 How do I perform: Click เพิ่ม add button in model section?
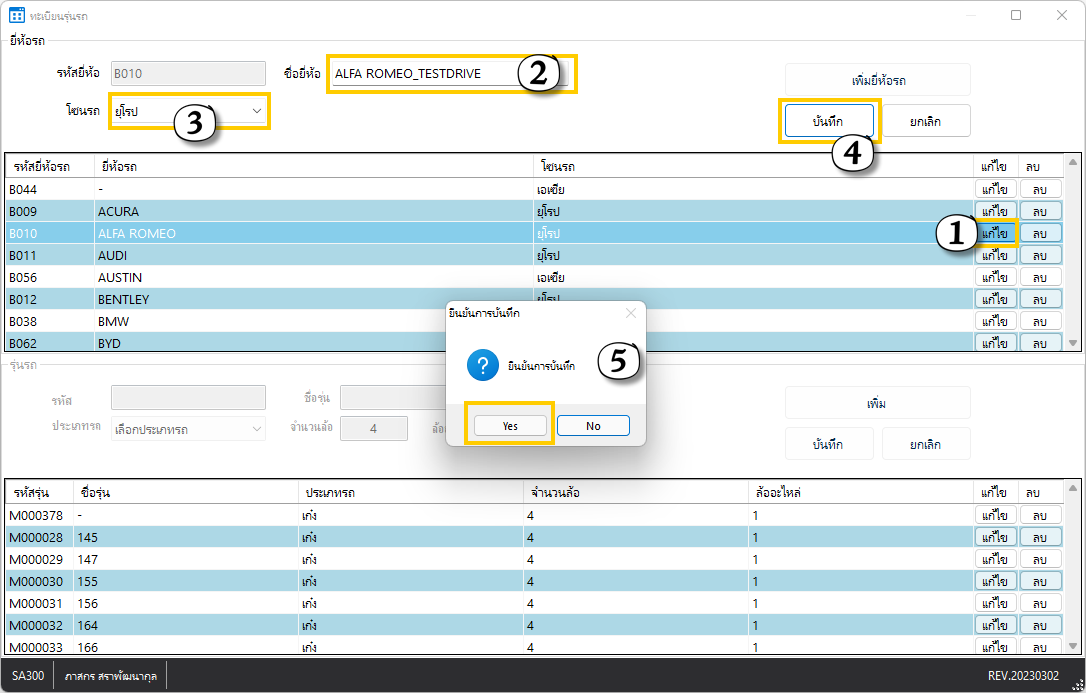click(877, 404)
